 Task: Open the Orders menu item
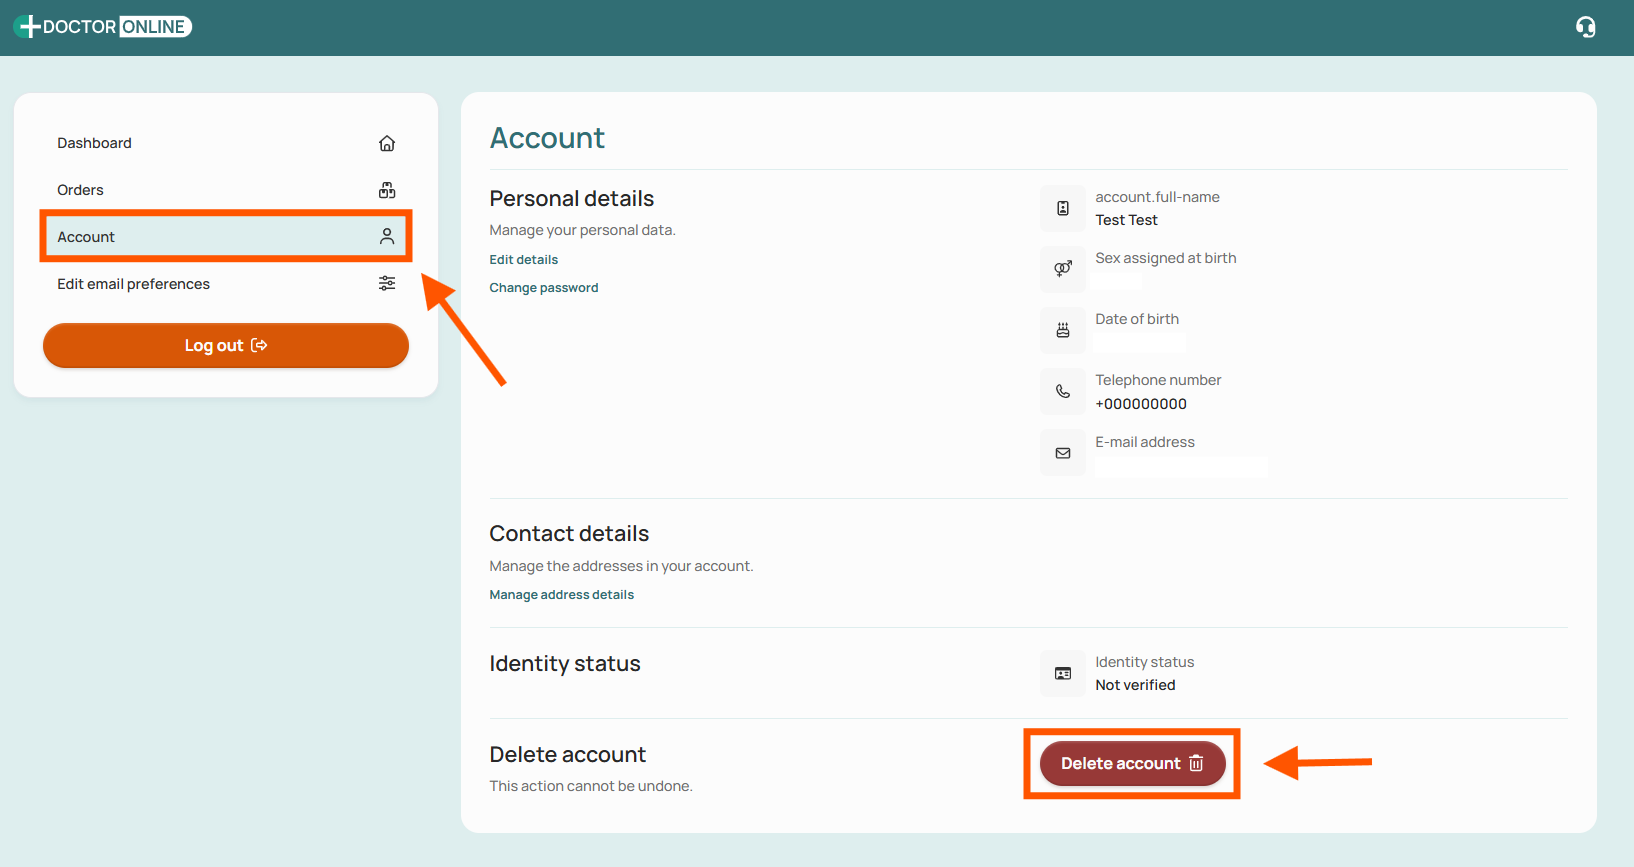226,190
